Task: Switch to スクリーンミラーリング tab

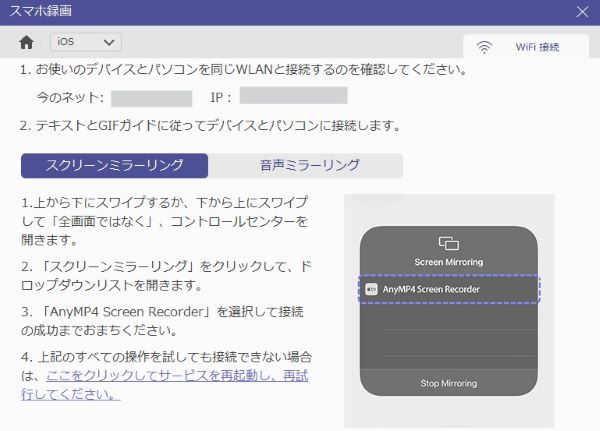Action: tap(114, 166)
